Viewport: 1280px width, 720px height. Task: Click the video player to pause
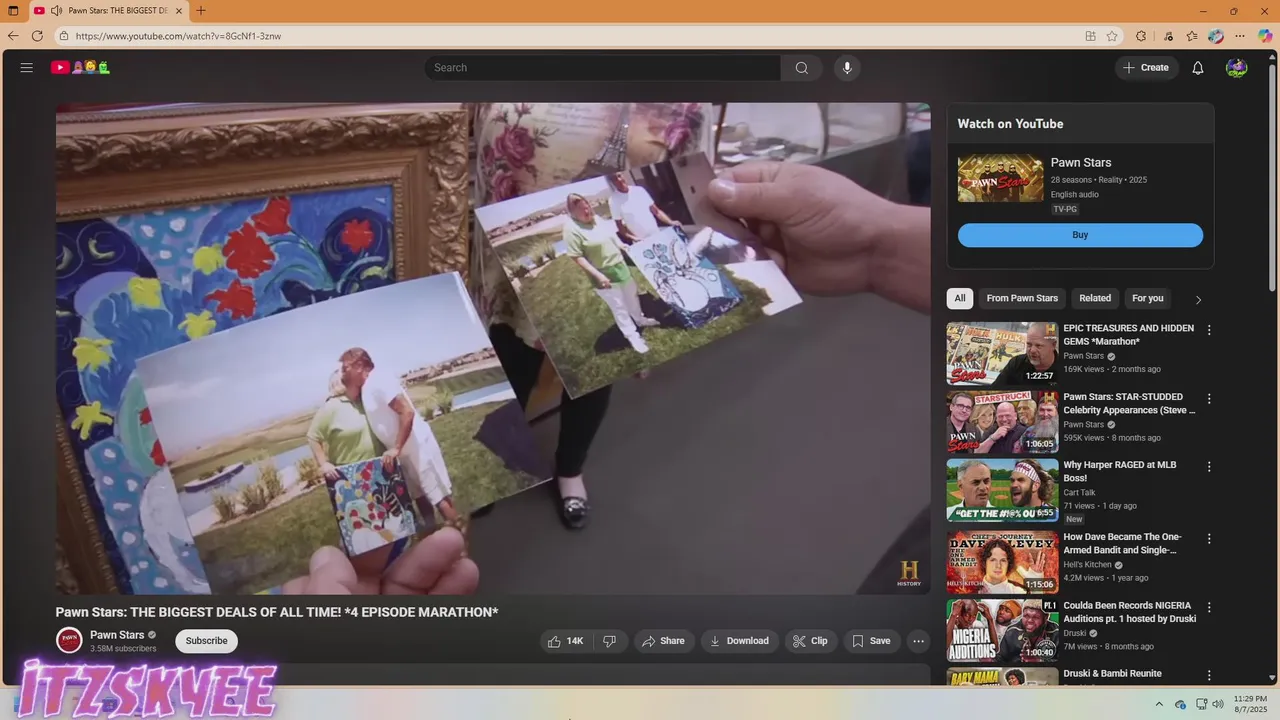point(493,348)
